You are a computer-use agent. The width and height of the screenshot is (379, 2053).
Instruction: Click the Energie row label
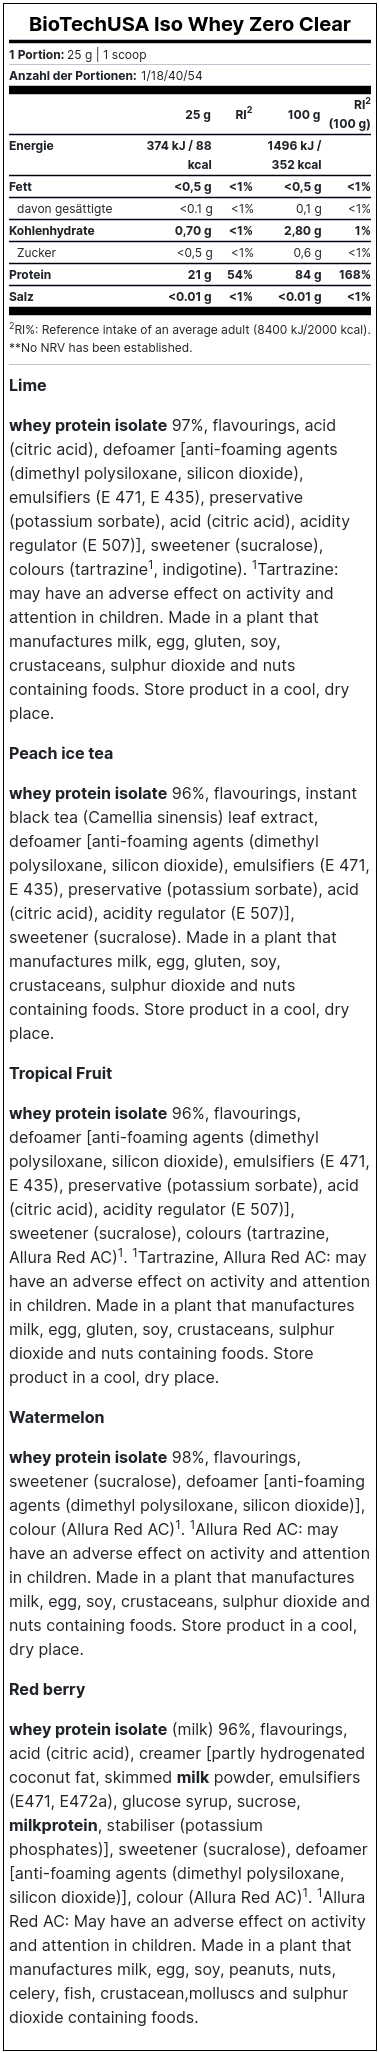click(31, 146)
